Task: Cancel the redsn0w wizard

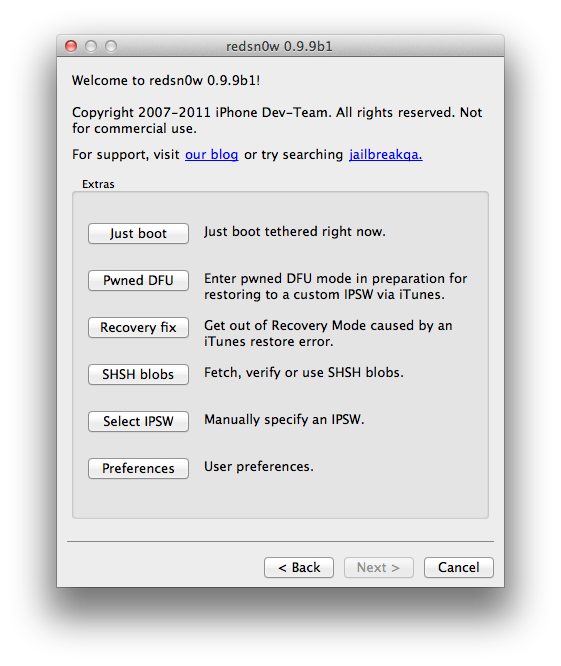Action: [459, 567]
